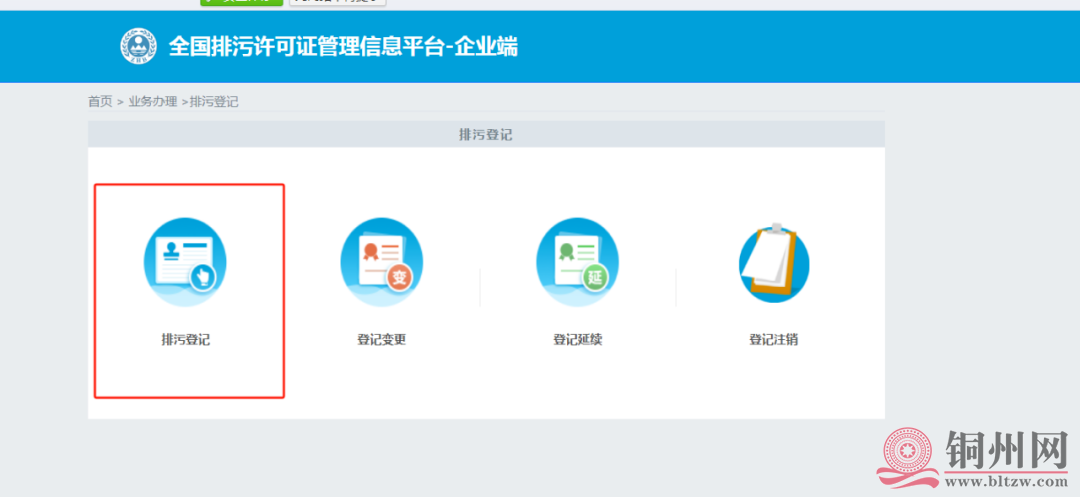Select the 登记延续 green certificate icon
1080x497 pixels.
577,263
